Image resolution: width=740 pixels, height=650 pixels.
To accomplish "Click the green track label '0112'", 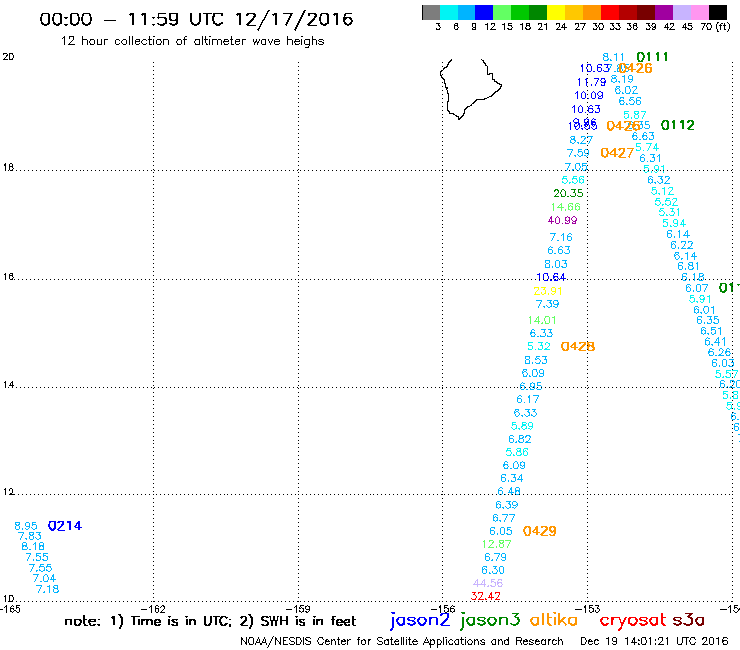I will pyautogui.click(x=677, y=125).
